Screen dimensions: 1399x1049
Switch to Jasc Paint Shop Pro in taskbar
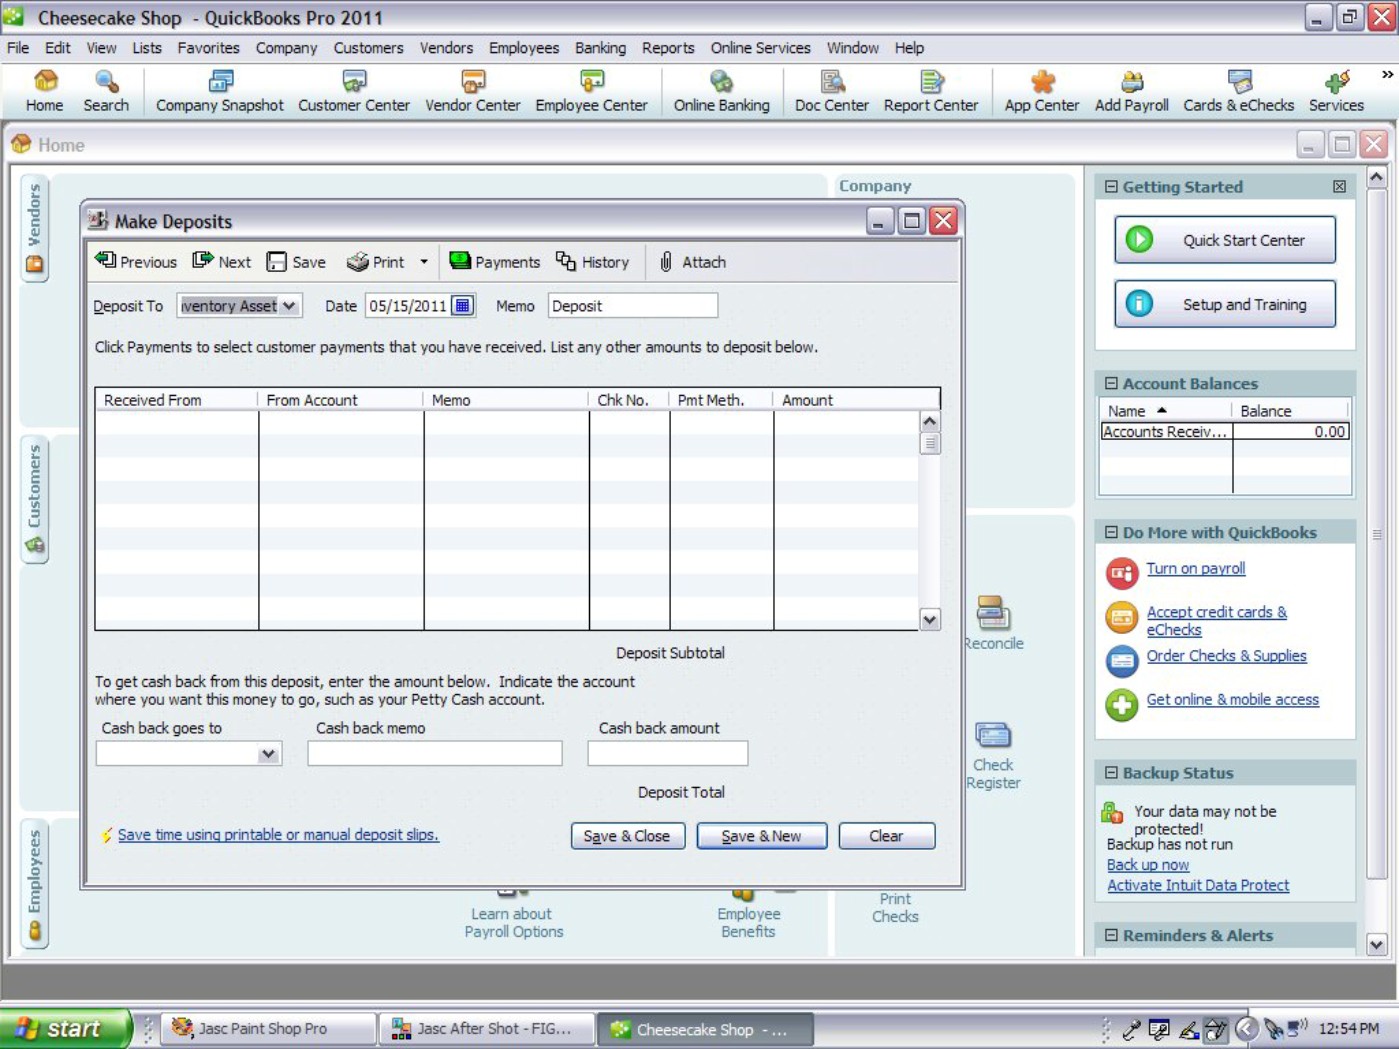(267, 1029)
